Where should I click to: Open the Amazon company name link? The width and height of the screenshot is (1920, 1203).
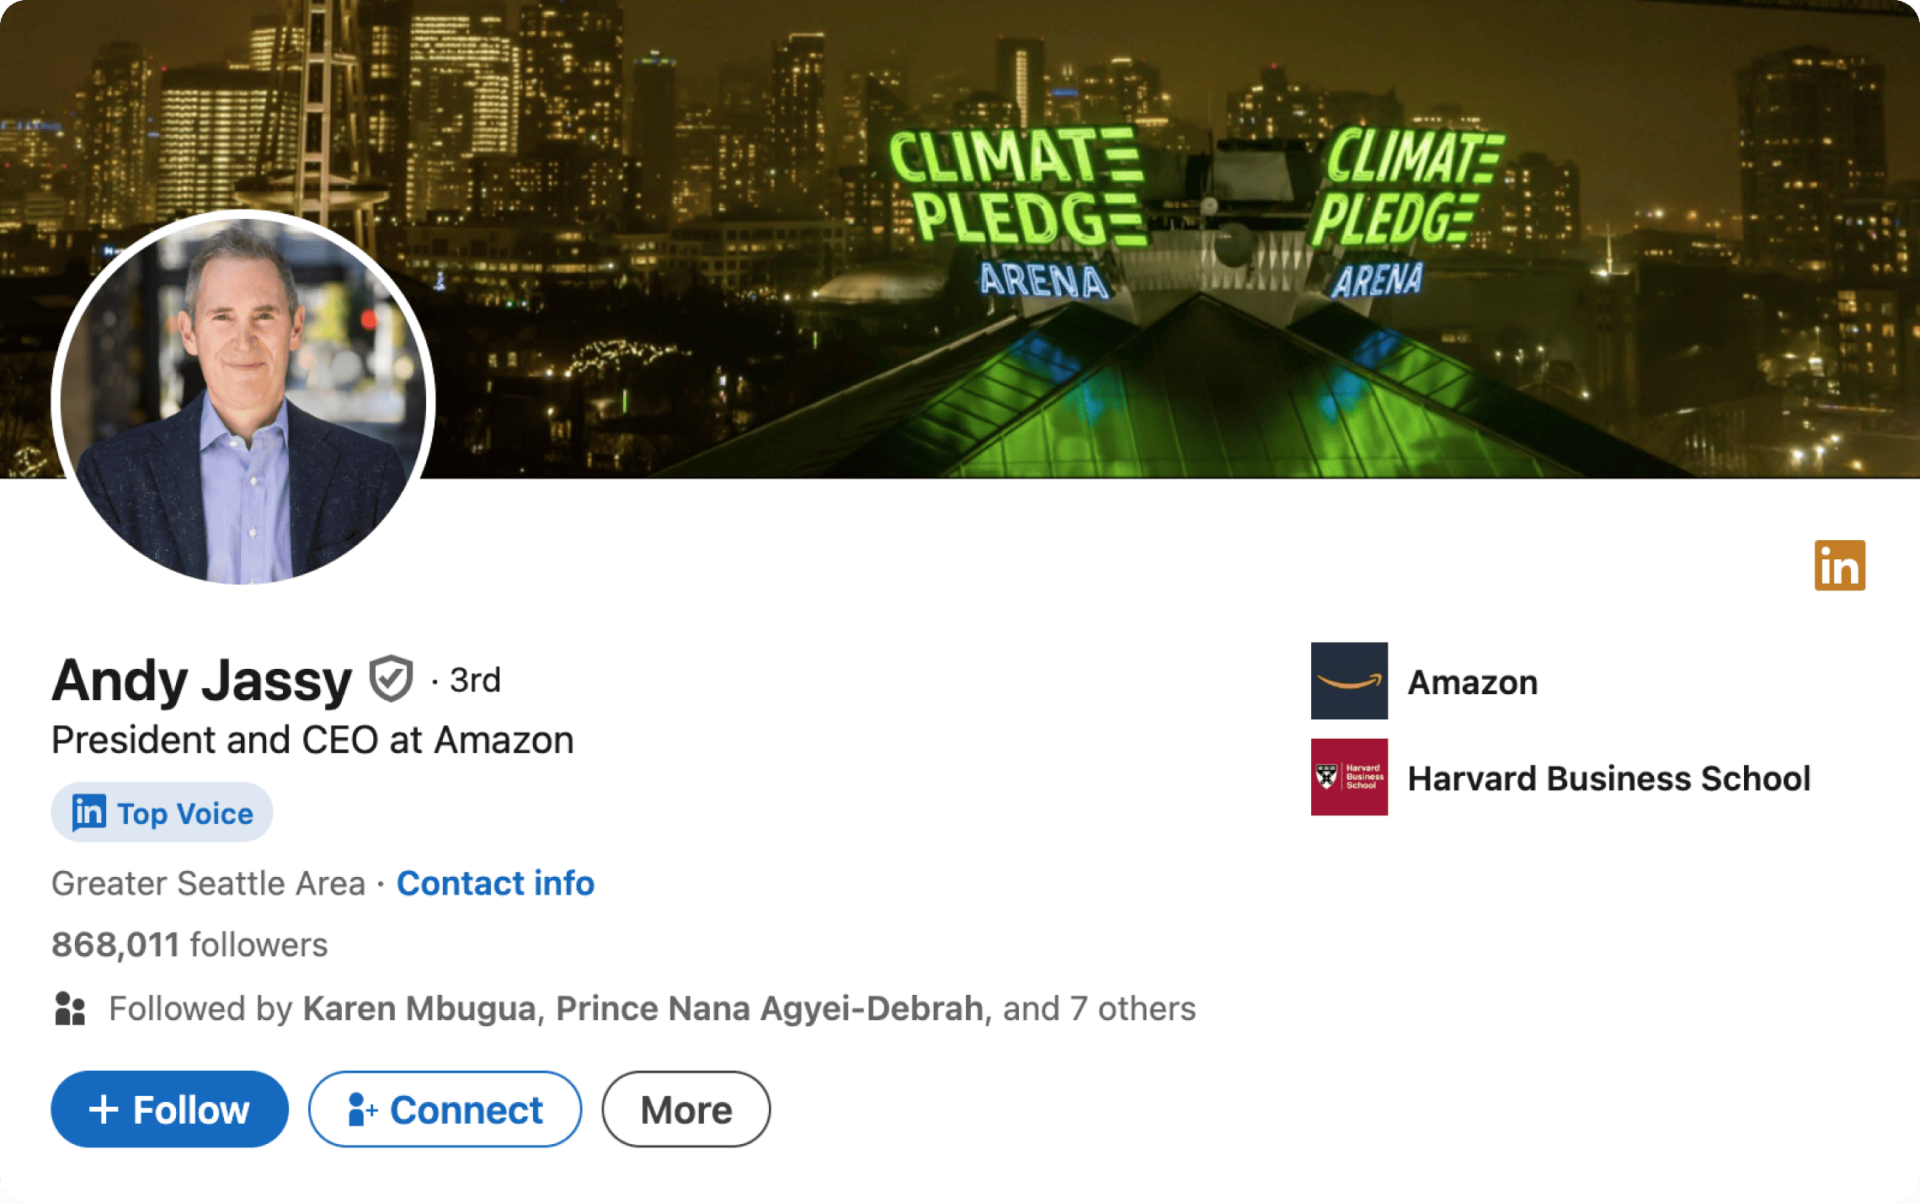[x=1472, y=682]
